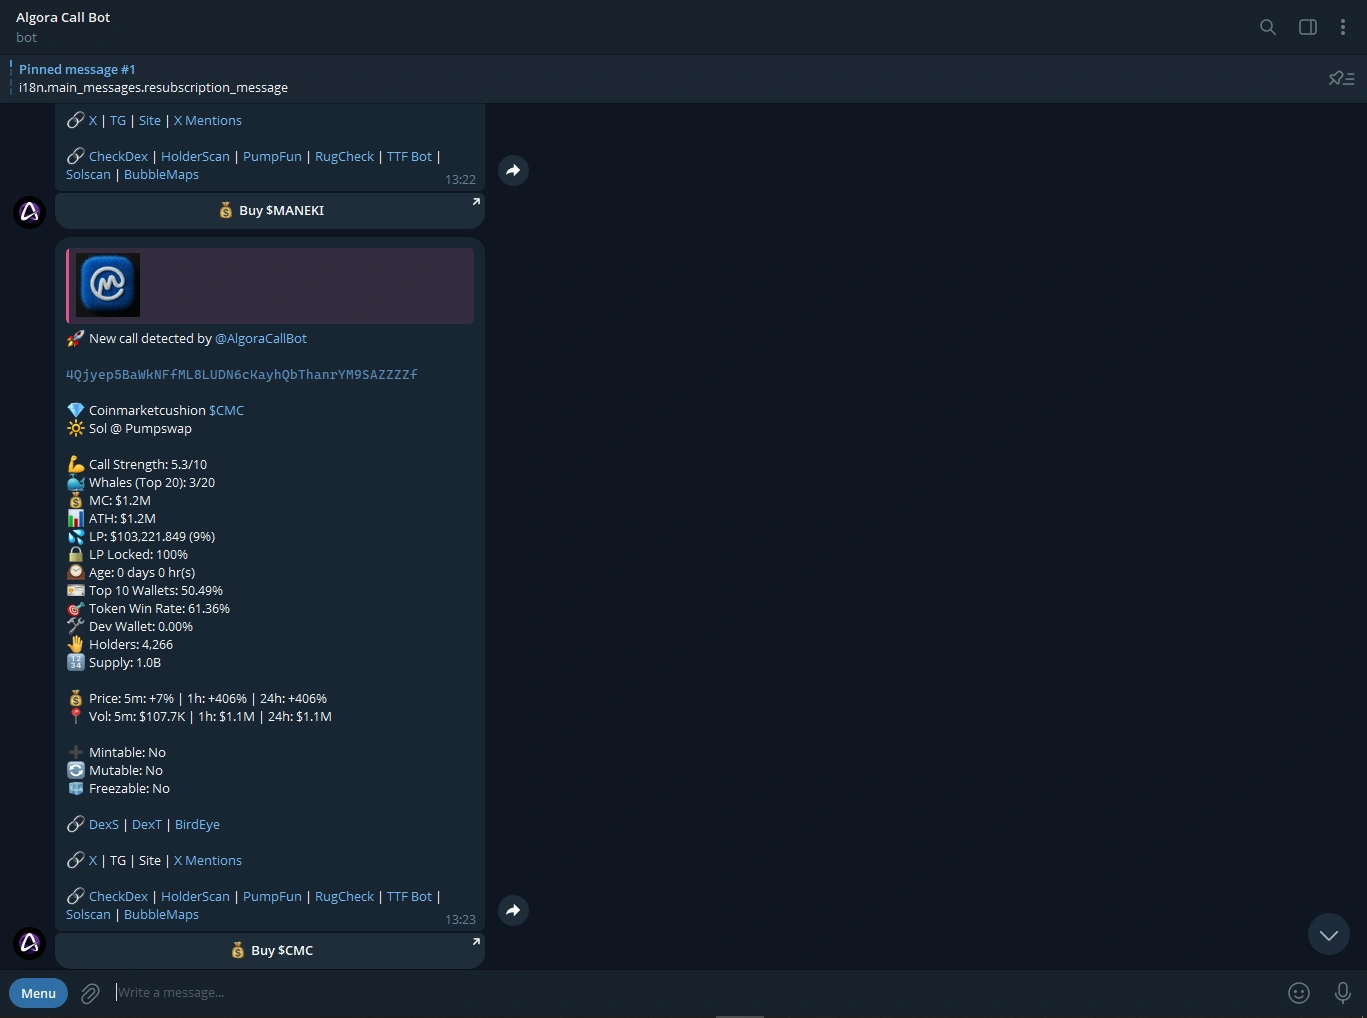This screenshot has height=1018, width=1367.
Task: Open the in-chat search
Action: coord(1267,27)
